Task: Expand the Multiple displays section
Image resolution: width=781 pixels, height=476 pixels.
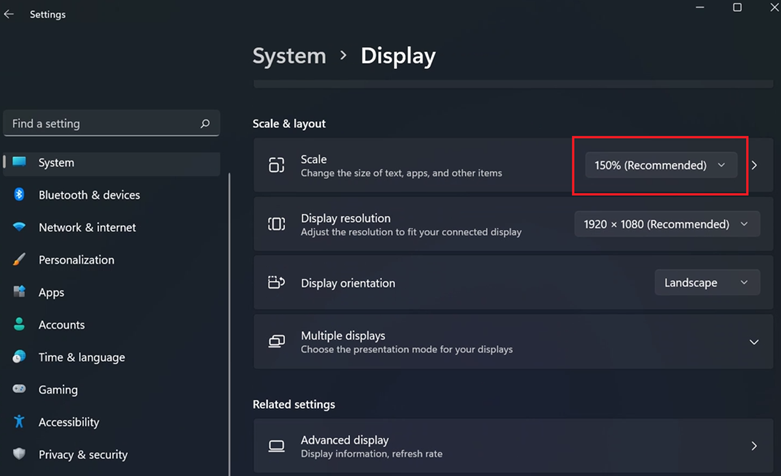Action: pos(754,342)
